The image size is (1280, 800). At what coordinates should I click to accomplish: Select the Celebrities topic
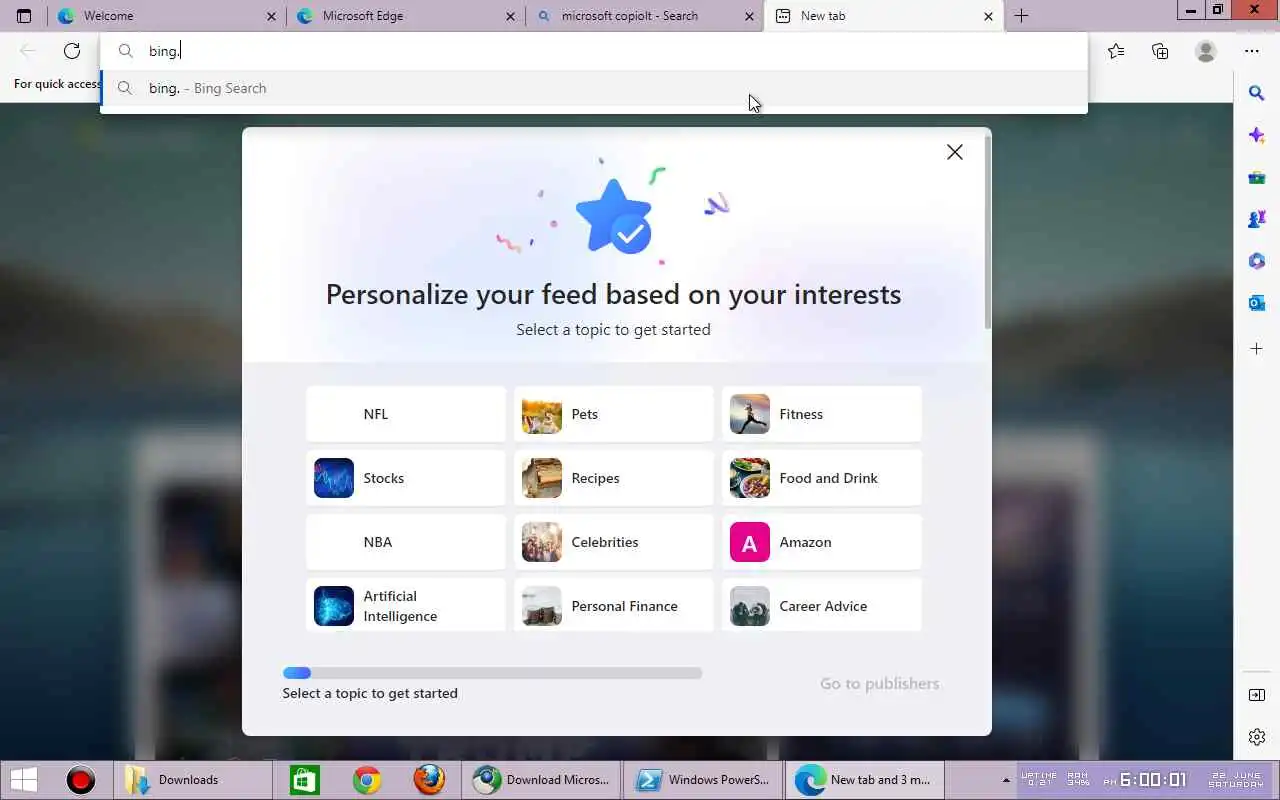(x=614, y=542)
